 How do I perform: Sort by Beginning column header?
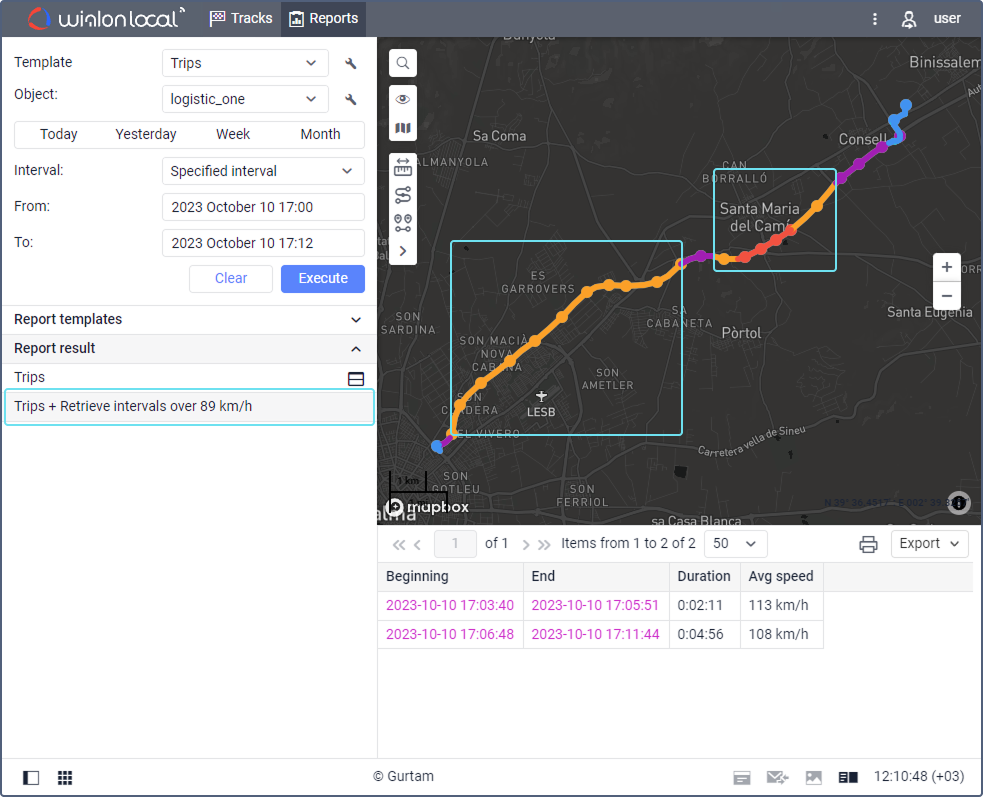[x=451, y=576]
